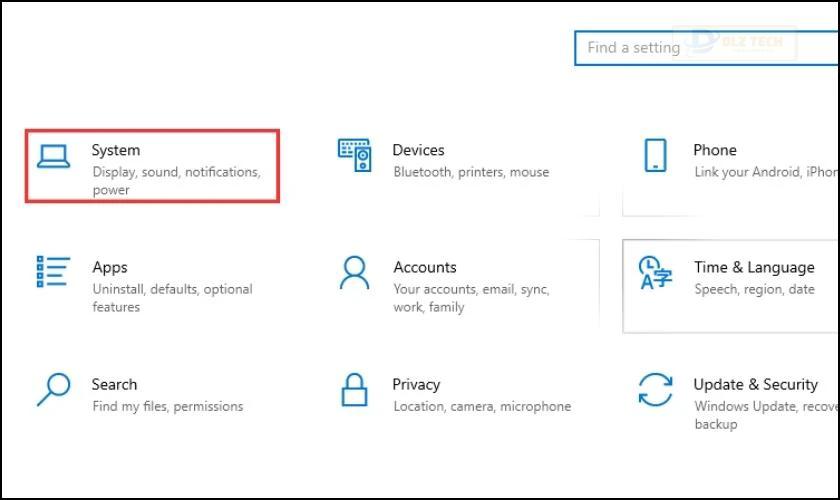Click the Apps list icon

(x=53, y=272)
